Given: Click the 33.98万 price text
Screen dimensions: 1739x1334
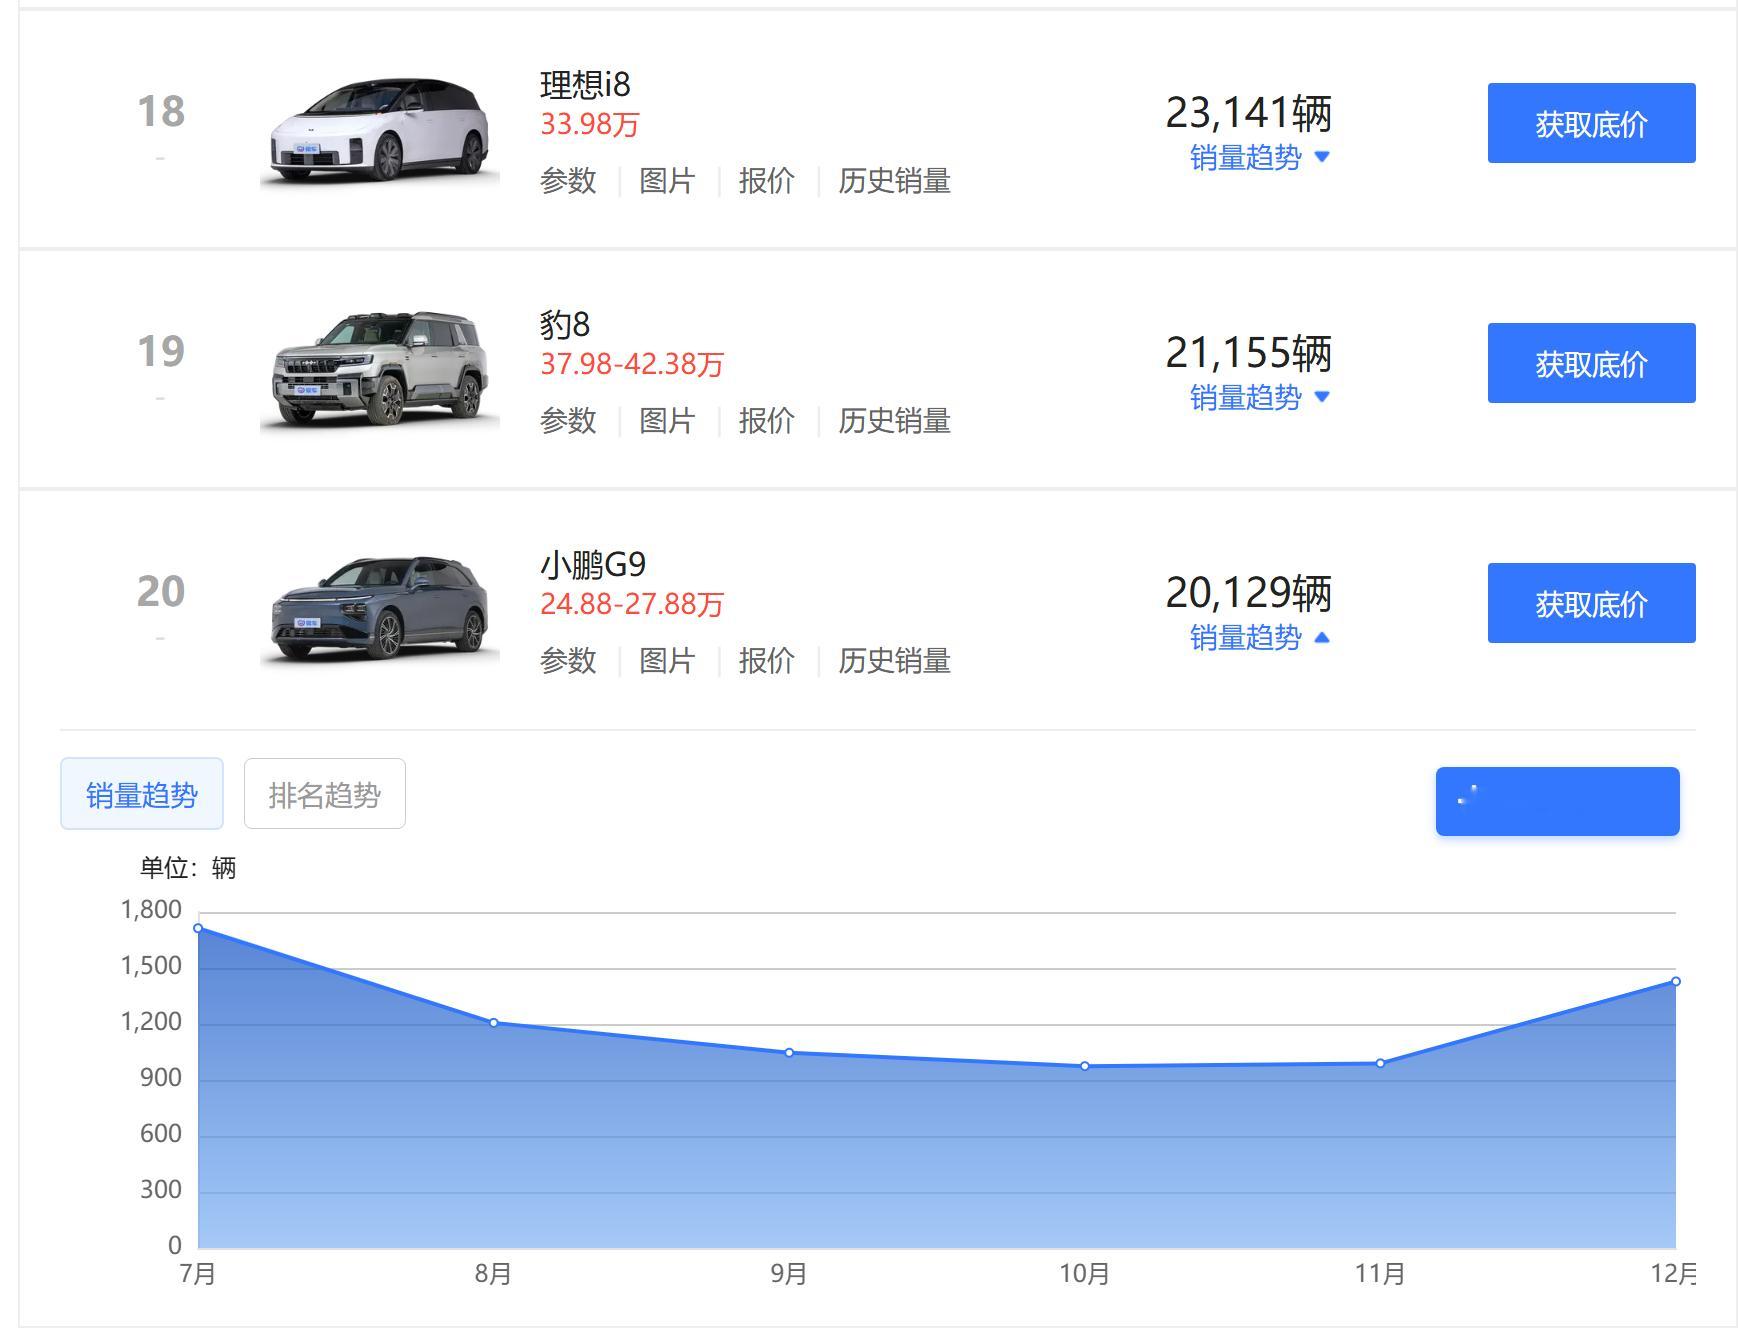Looking at the screenshot, I should pos(590,125).
